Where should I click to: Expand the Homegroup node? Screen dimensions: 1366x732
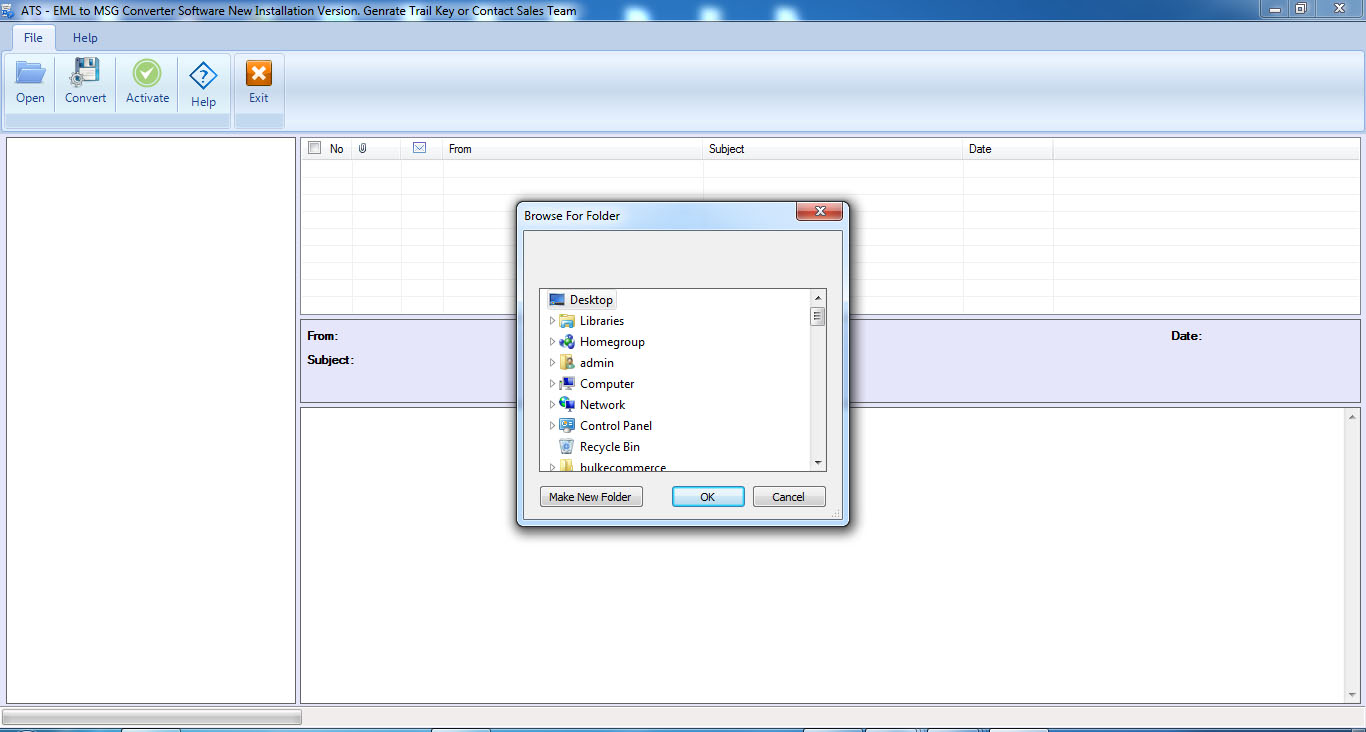(552, 342)
